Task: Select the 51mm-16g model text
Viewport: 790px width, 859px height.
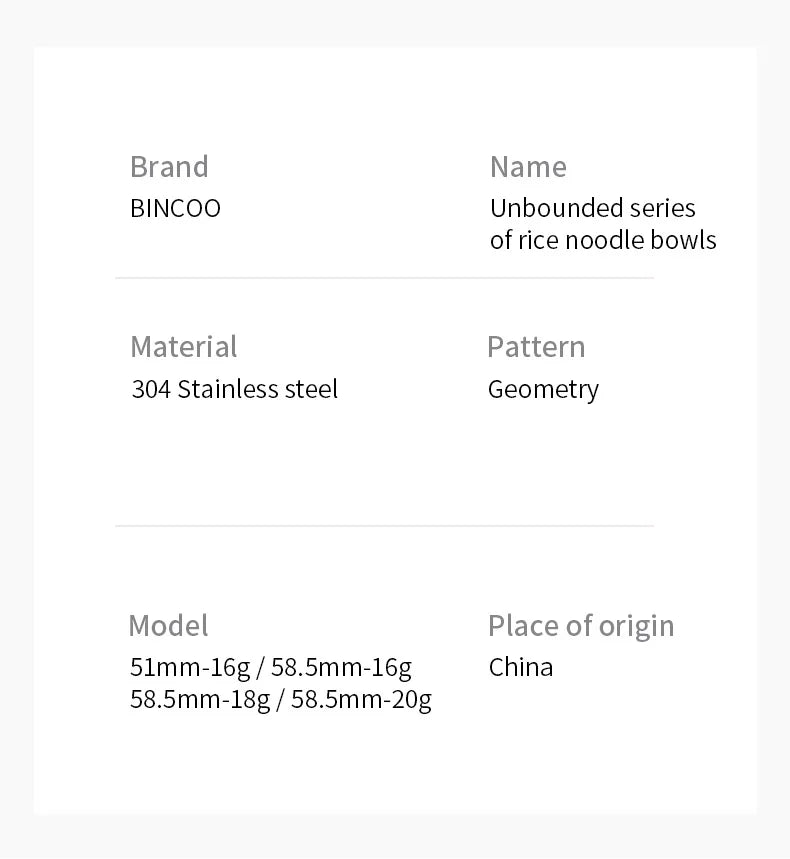Action: (189, 667)
